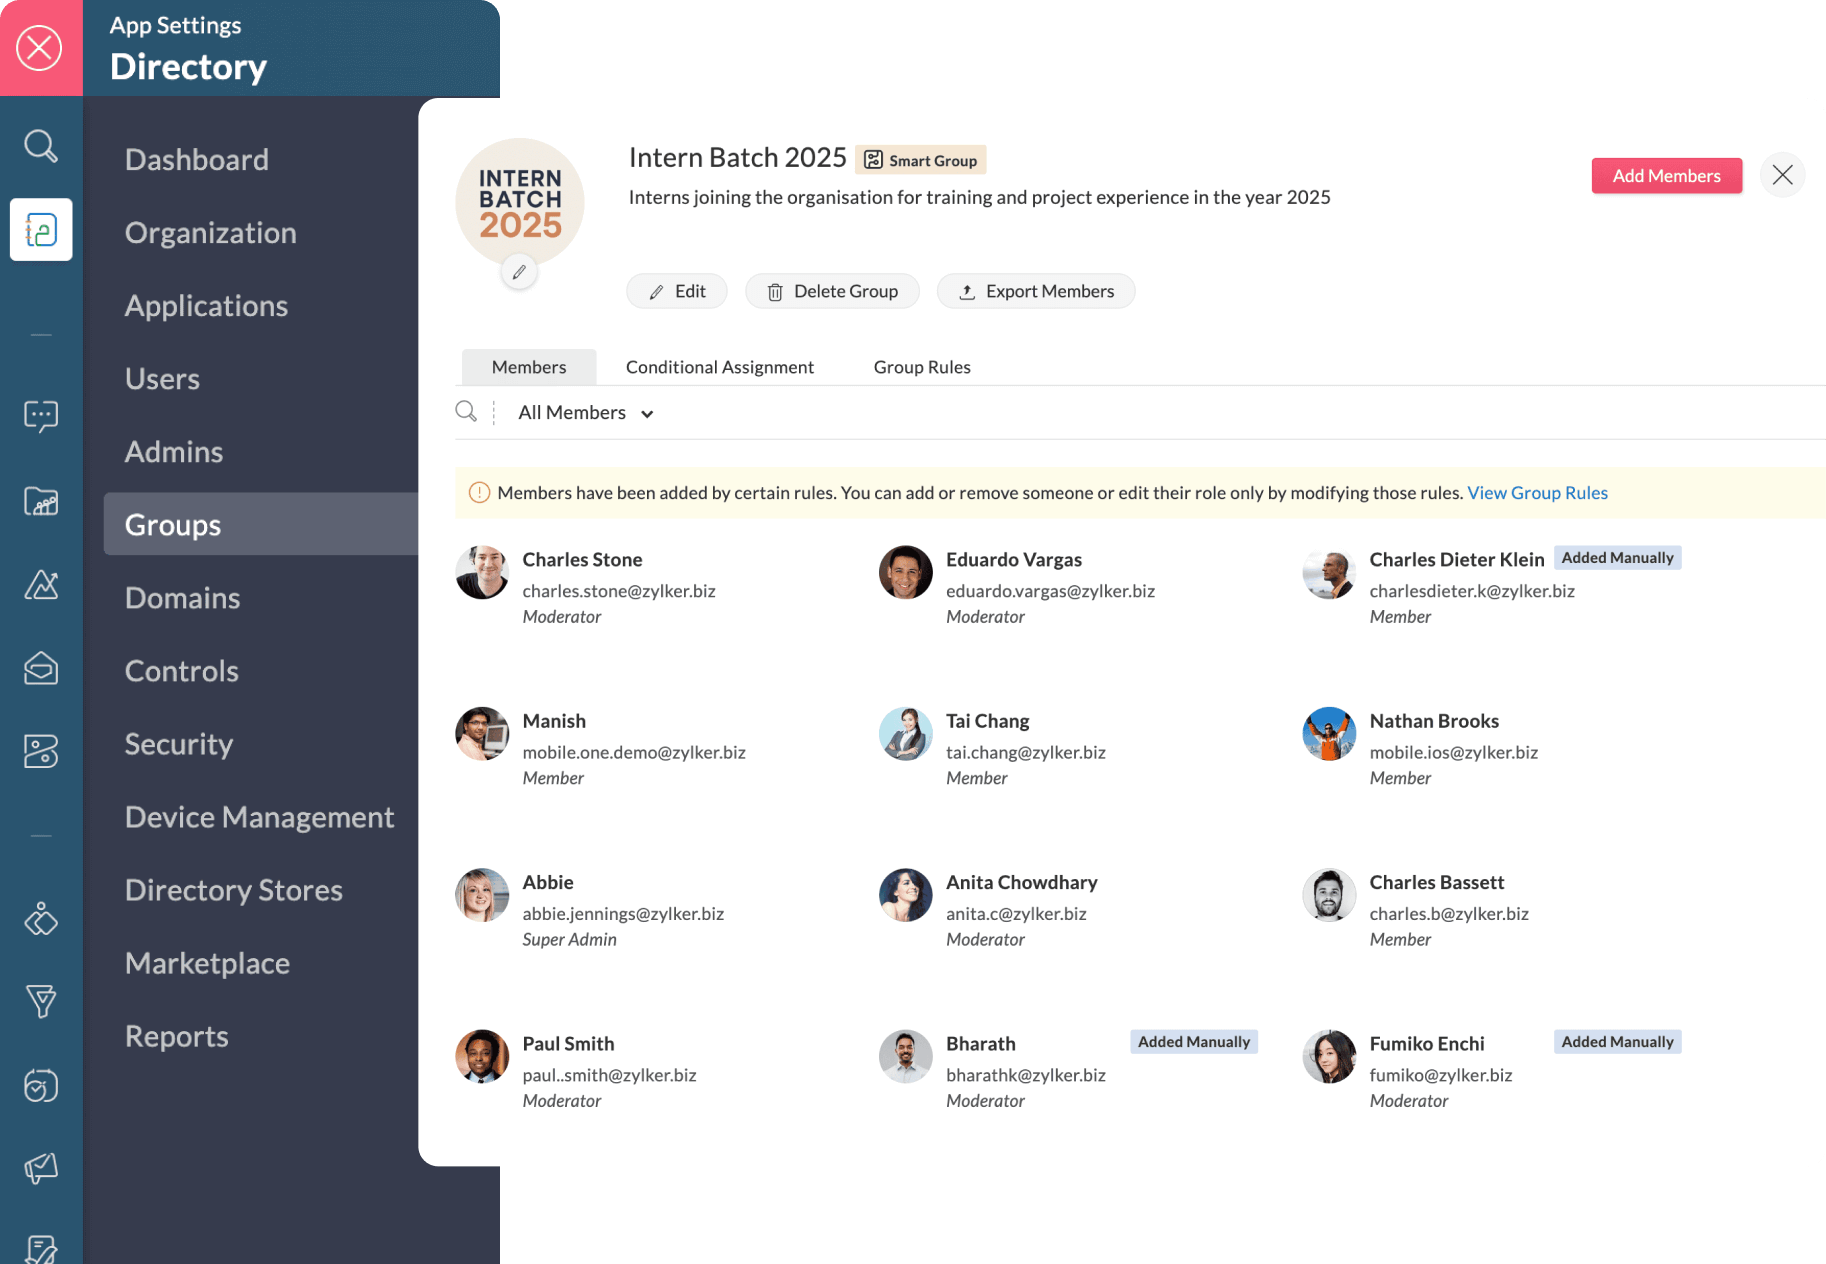Image resolution: width=1826 pixels, height=1264 pixels.
Task: Switch to the Conditional Assignment tab
Action: (x=719, y=366)
